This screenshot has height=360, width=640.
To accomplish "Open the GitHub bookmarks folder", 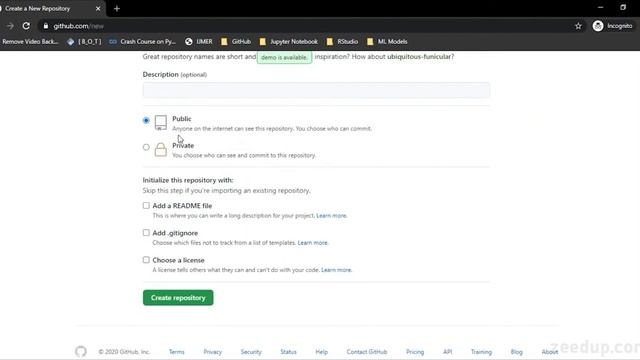I will [x=236, y=42].
